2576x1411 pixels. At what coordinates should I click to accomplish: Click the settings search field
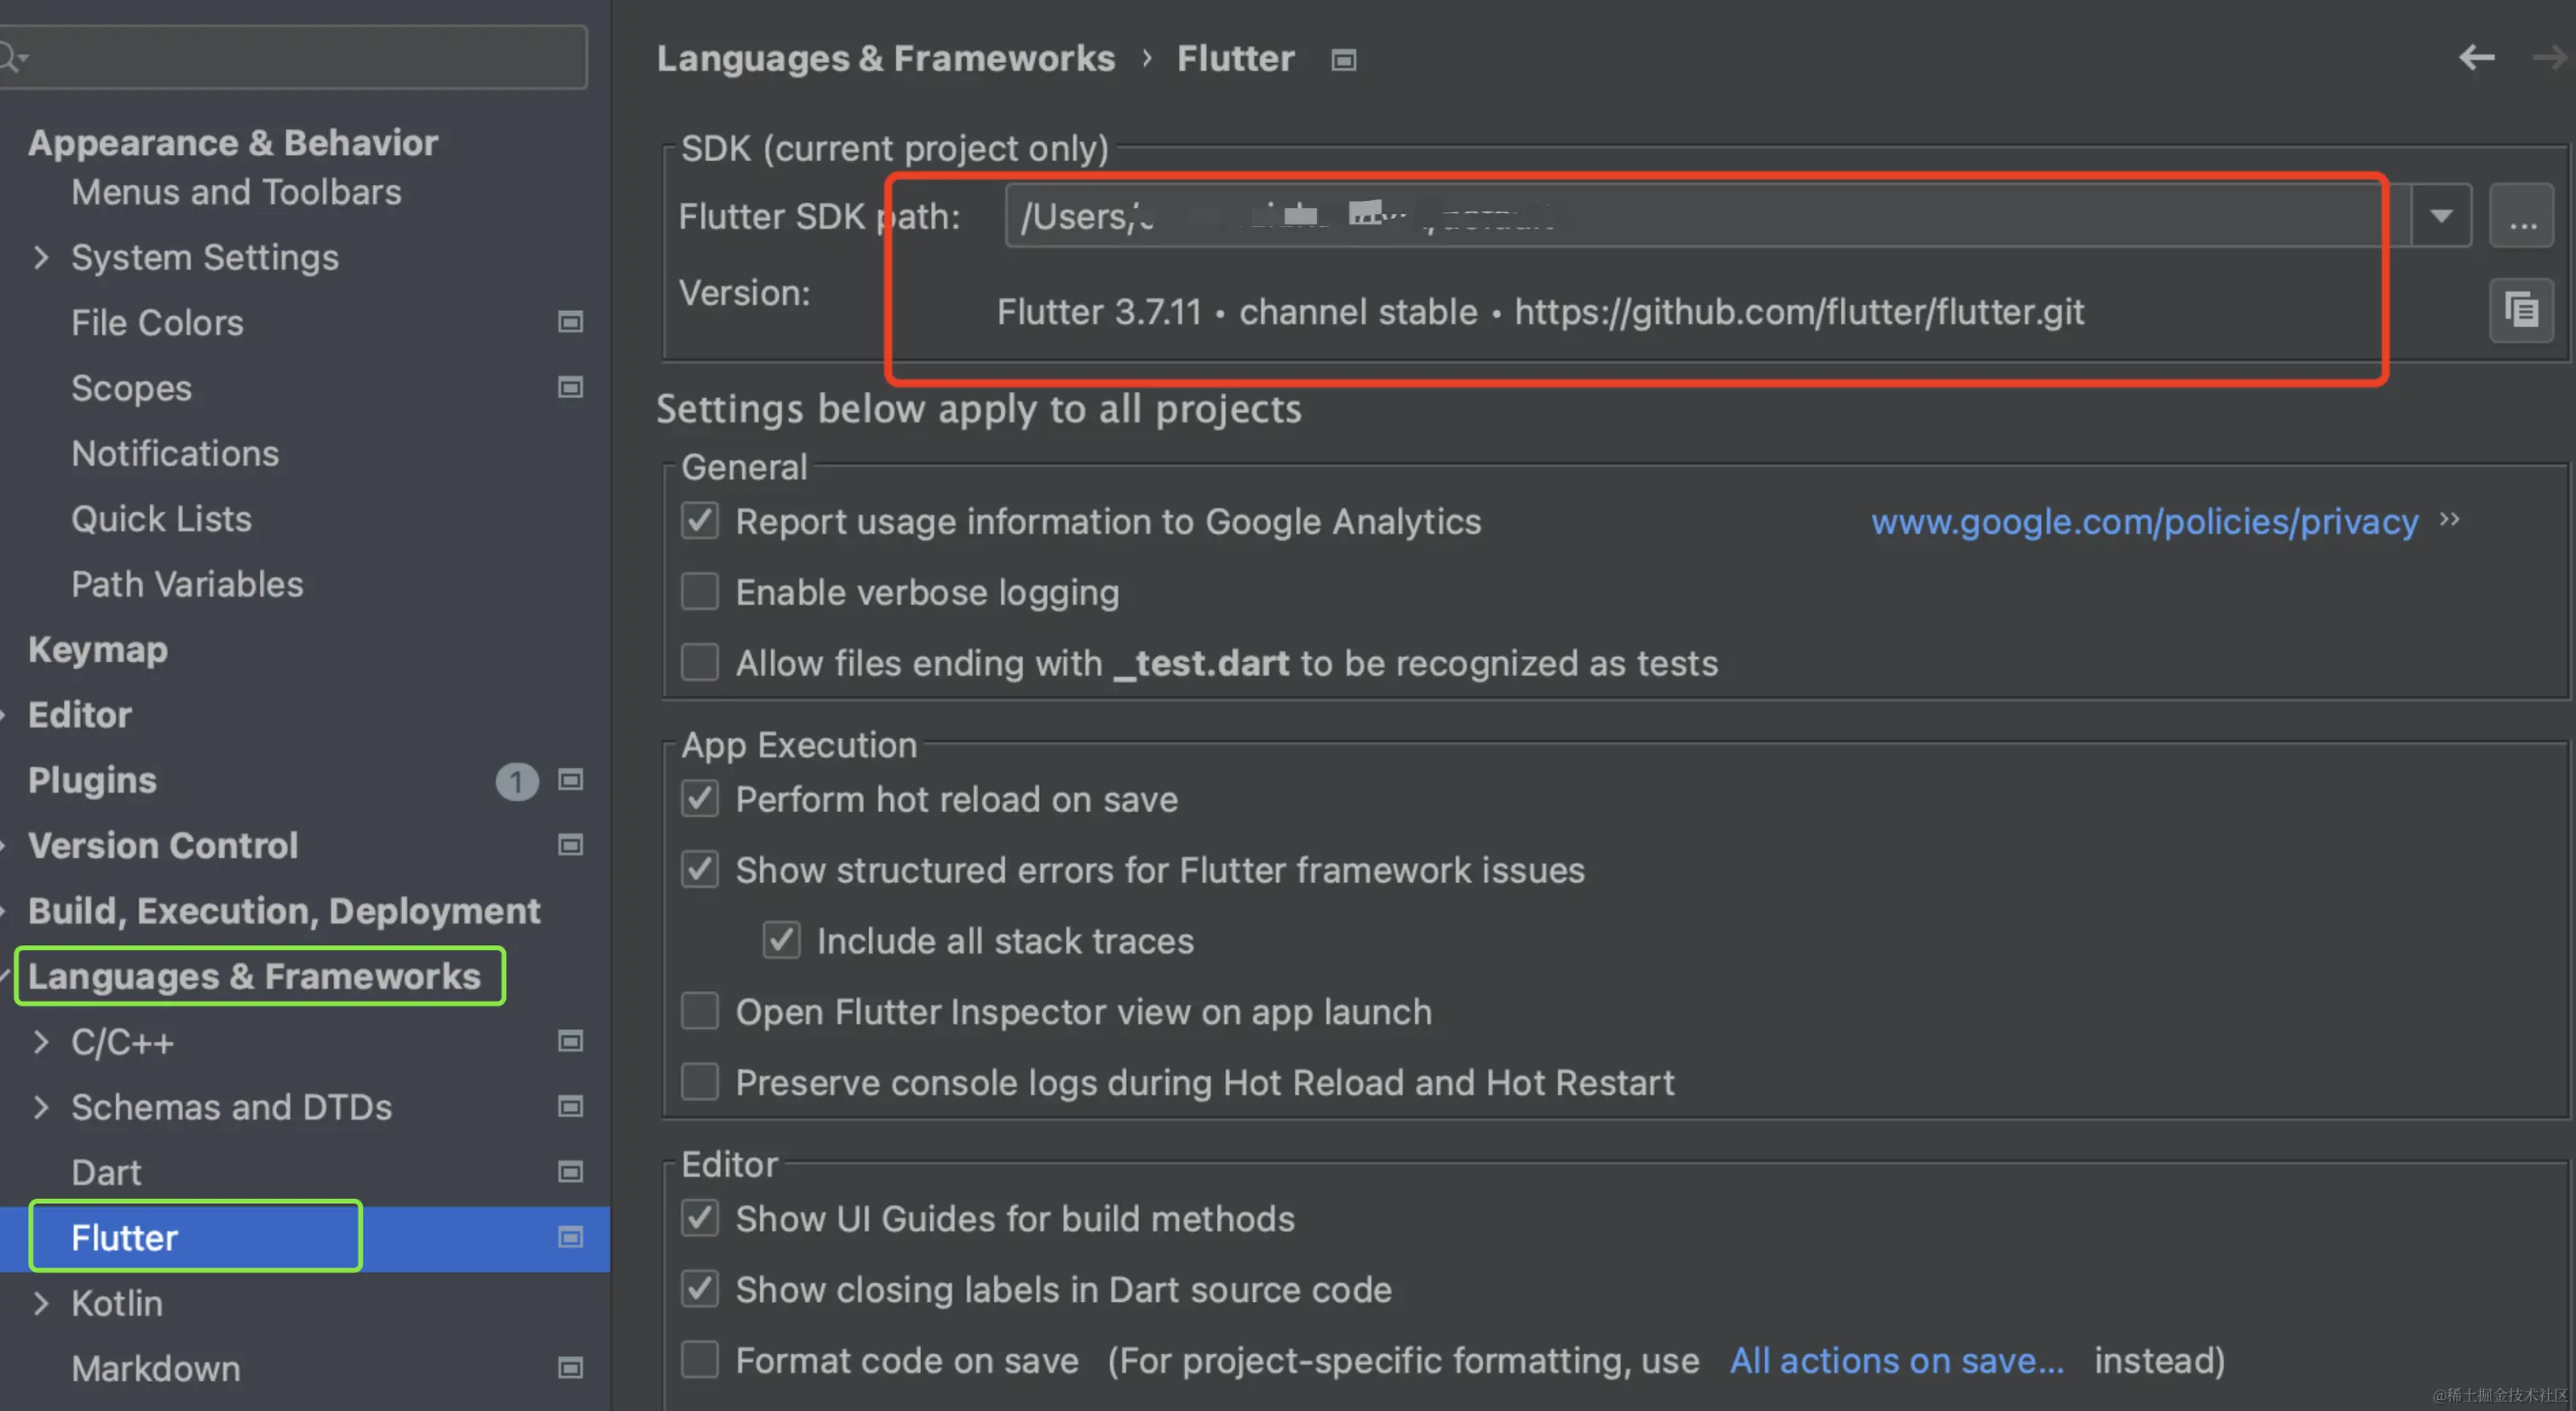(x=300, y=58)
